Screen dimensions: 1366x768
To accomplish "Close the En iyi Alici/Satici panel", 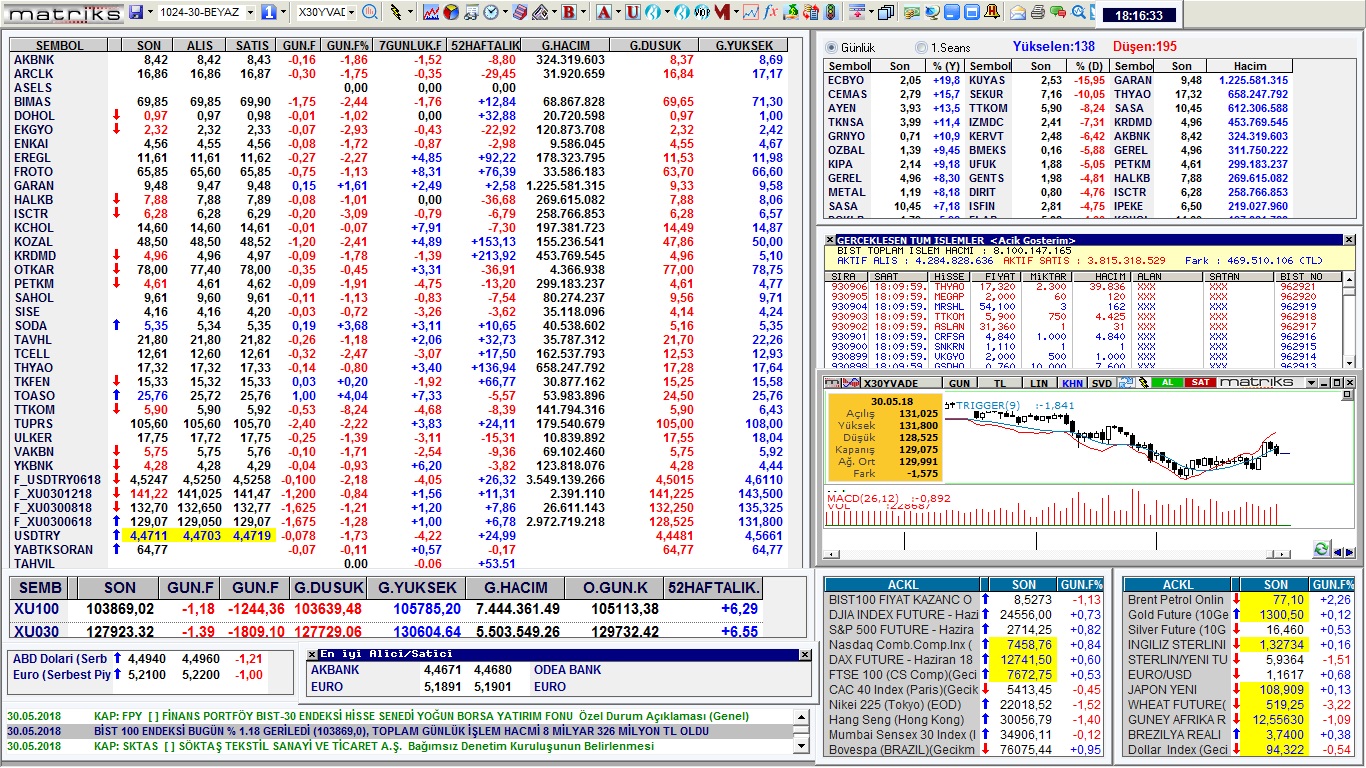I will tap(805, 654).
